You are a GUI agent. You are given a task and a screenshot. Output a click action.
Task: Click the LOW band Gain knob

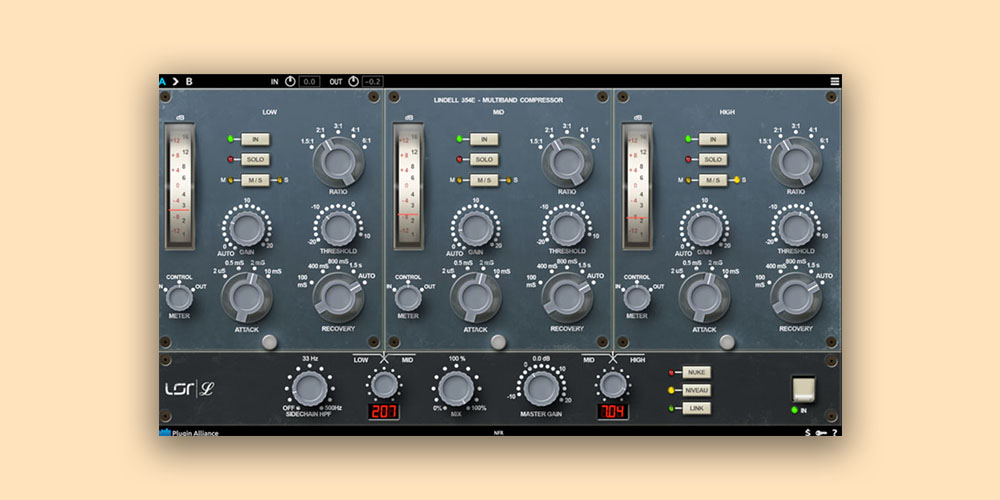click(x=246, y=228)
